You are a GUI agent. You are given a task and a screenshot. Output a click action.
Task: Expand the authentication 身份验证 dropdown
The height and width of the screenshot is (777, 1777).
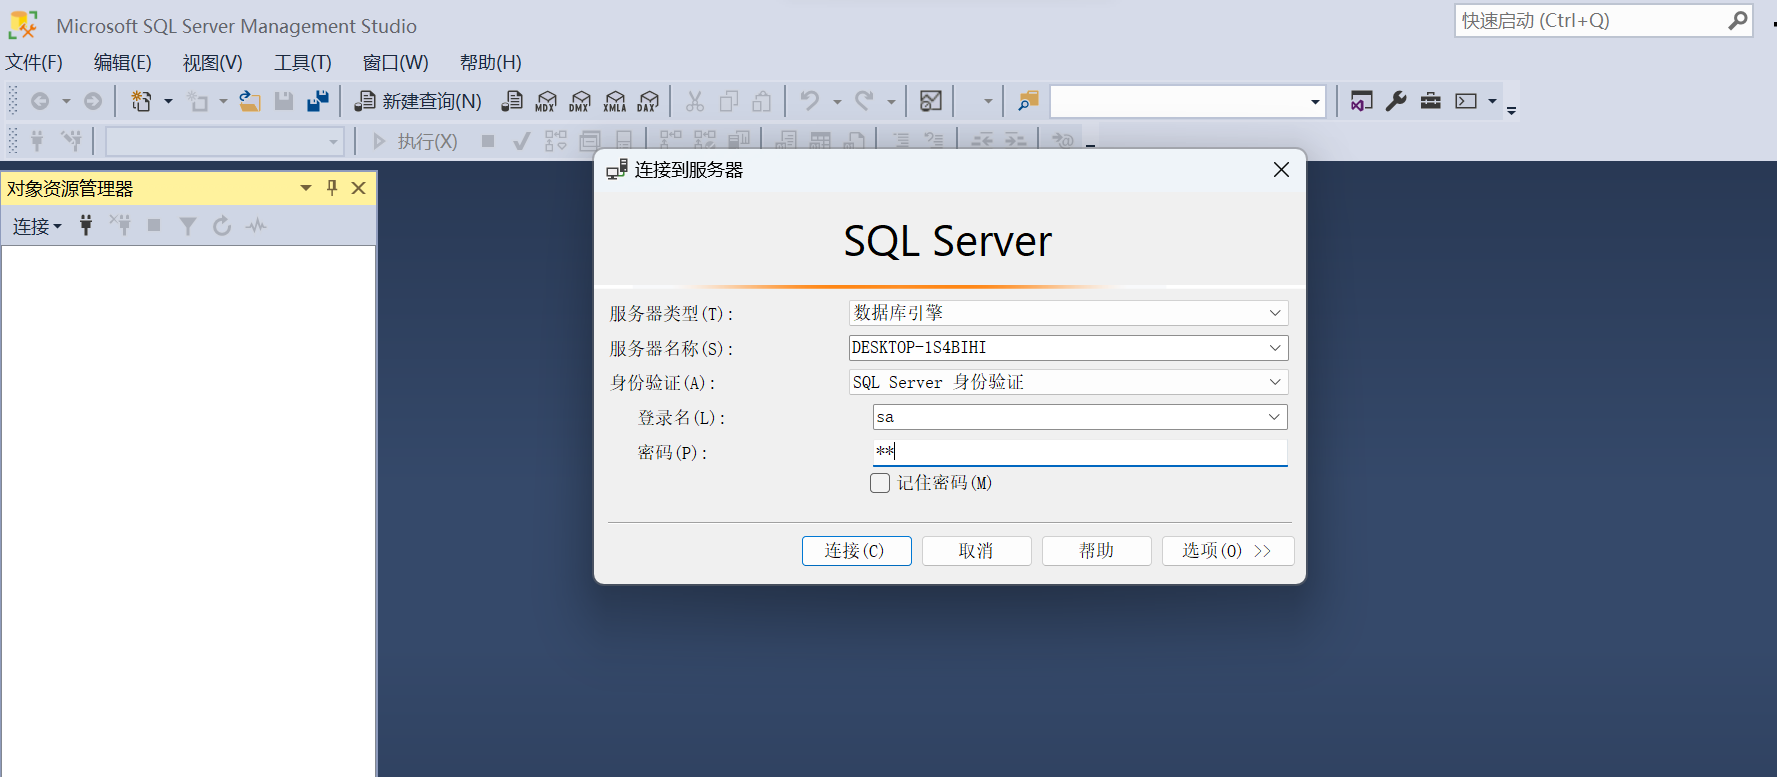coord(1275,382)
